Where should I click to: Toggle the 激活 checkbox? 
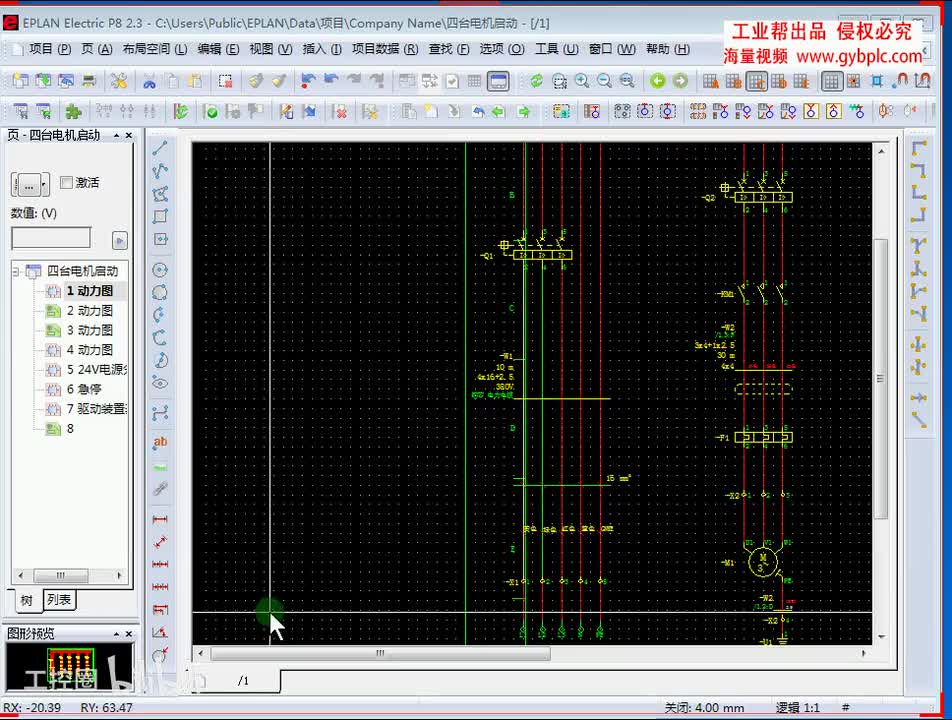coord(67,182)
